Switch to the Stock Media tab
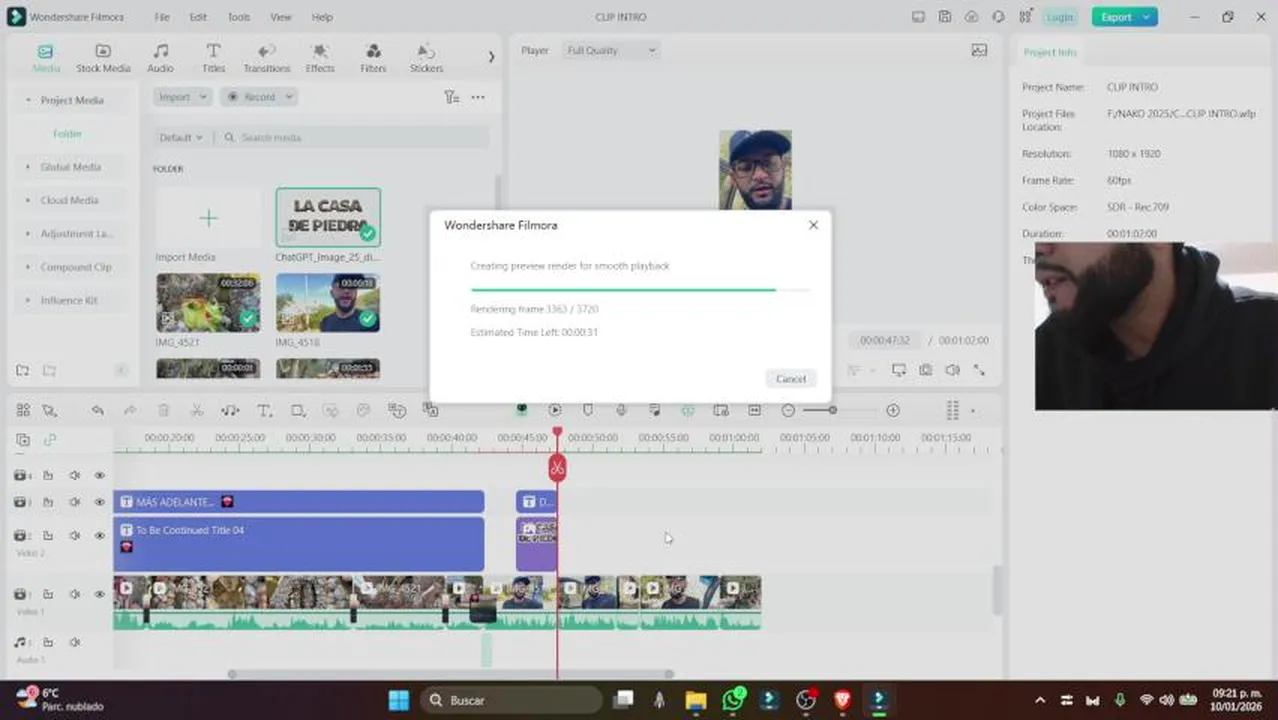The width and height of the screenshot is (1278, 720). tap(103, 58)
